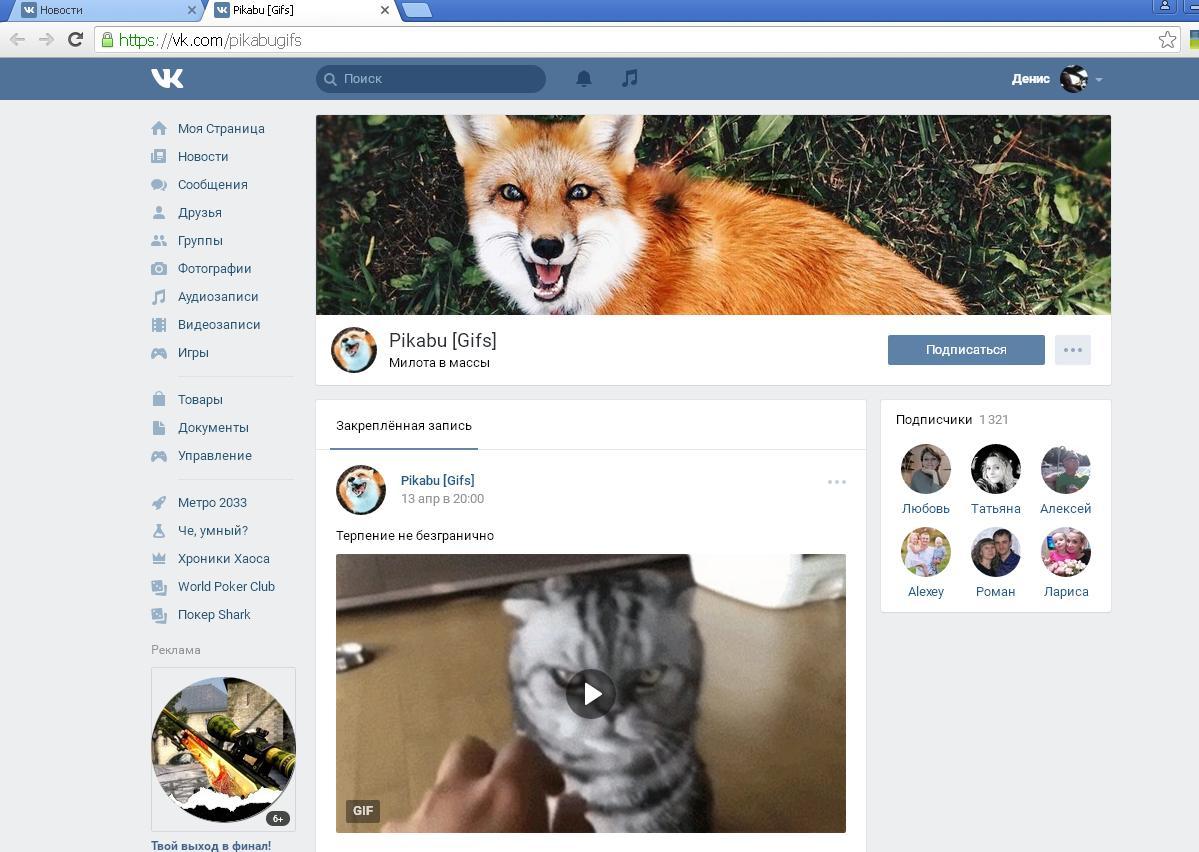Click the camera icon beside Фотографии
Image resolution: width=1199 pixels, height=852 pixels.
tap(158, 268)
